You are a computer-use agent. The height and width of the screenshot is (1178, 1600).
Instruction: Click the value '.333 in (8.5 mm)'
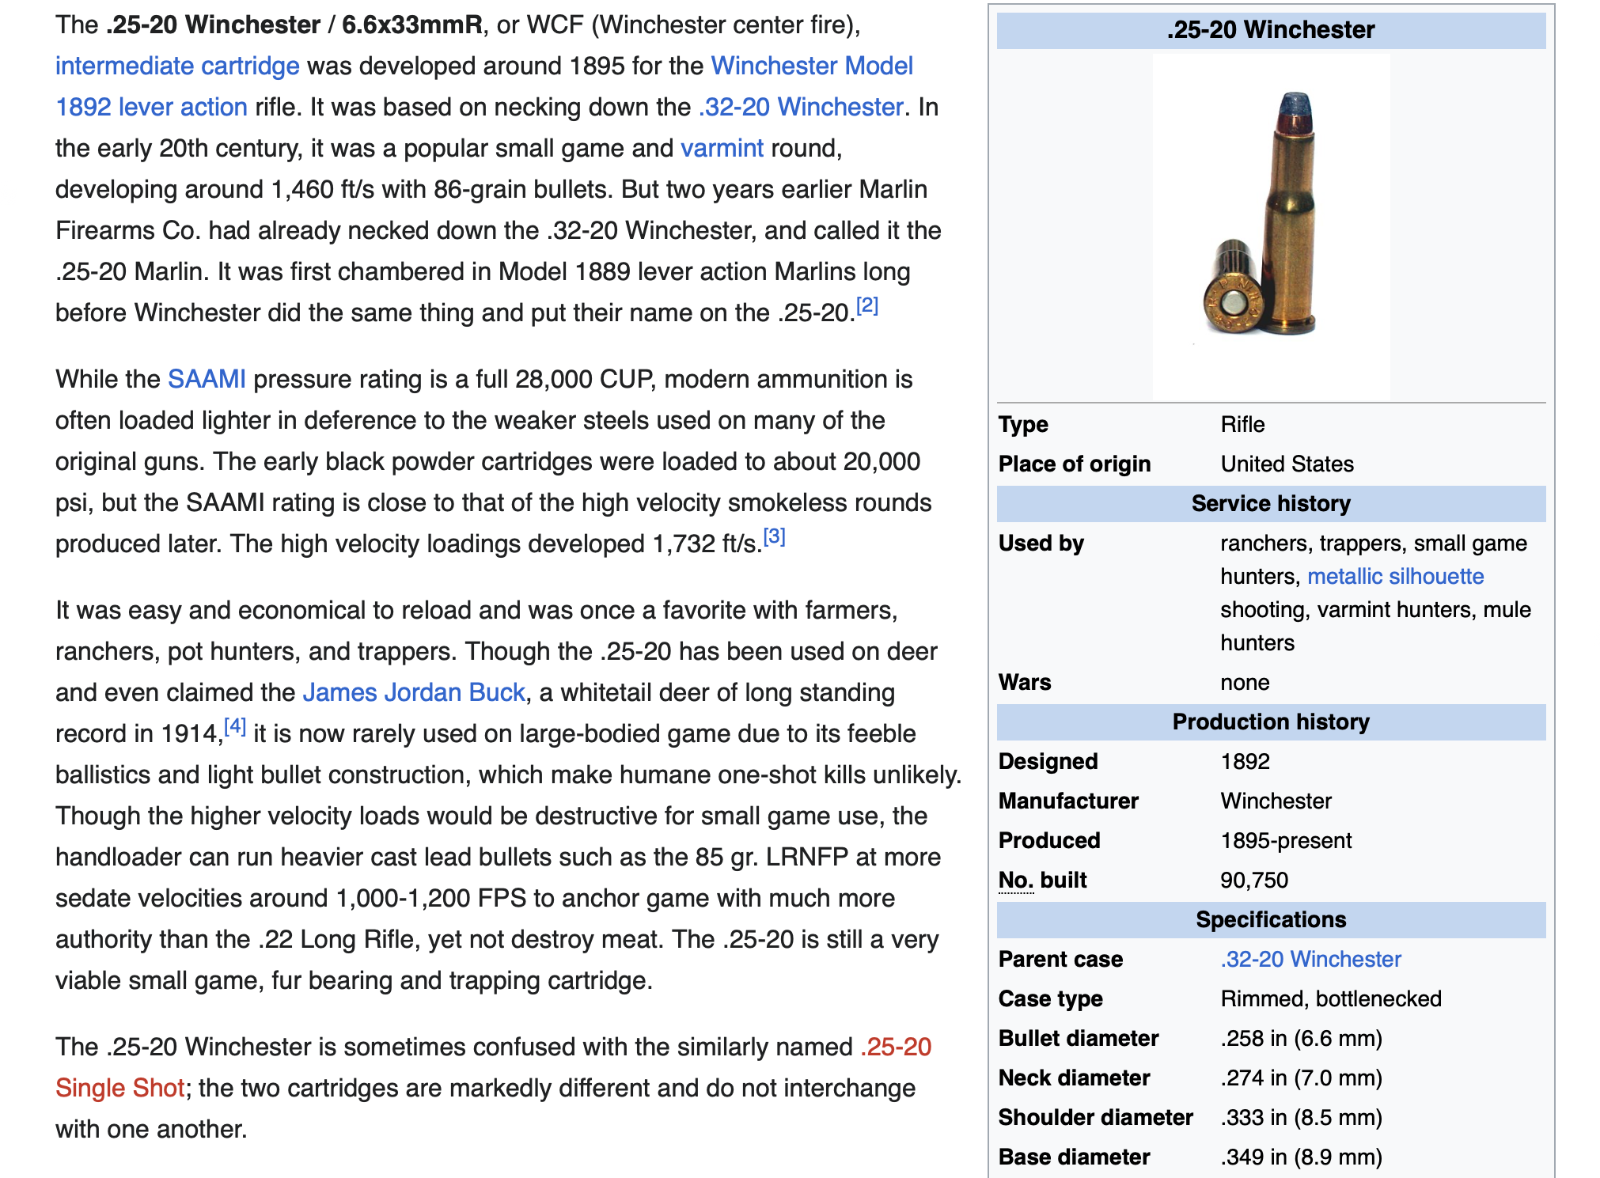pyautogui.click(x=1301, y=1117)
